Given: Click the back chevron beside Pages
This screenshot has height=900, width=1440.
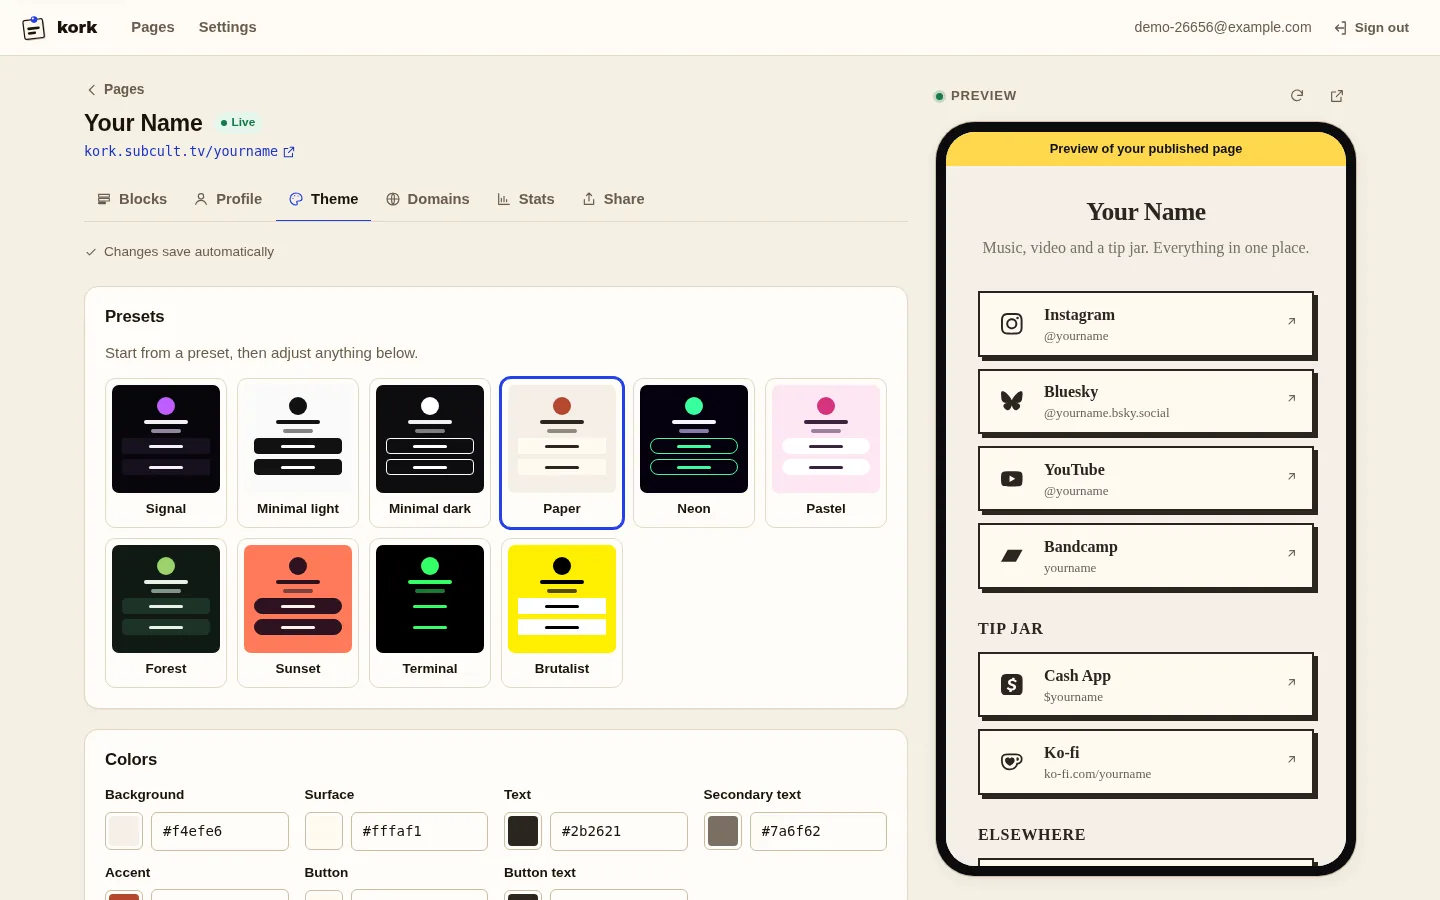Looking at the screenshot, I should coord(91,90).
